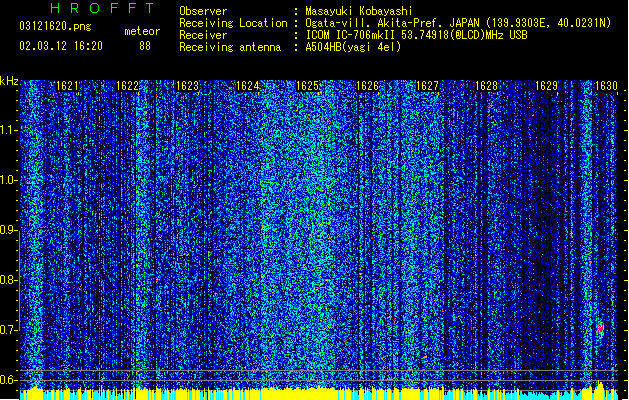Click the 1624 time marker

pyautogui.click(x=248, y=86)
